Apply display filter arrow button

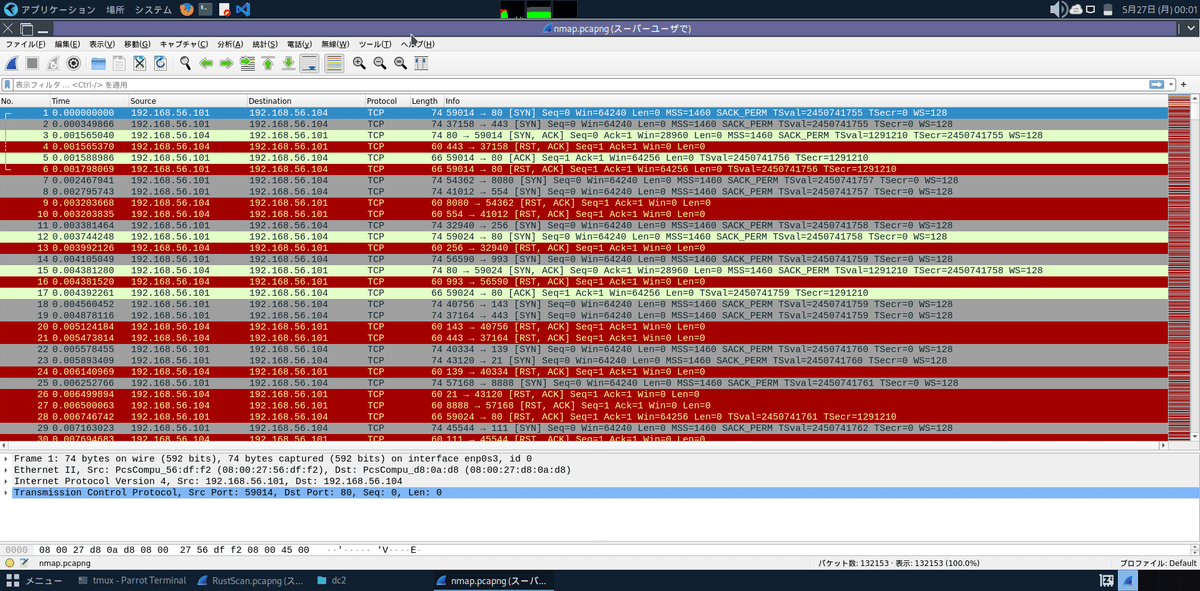[x=1157, y=84]
